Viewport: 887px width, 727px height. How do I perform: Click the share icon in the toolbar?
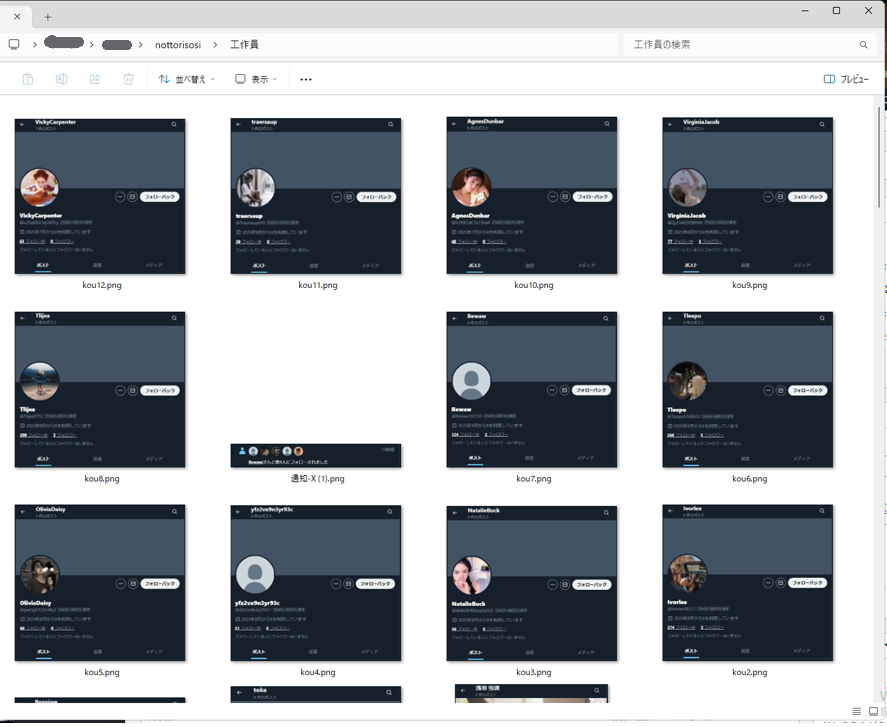click(95, 79)
